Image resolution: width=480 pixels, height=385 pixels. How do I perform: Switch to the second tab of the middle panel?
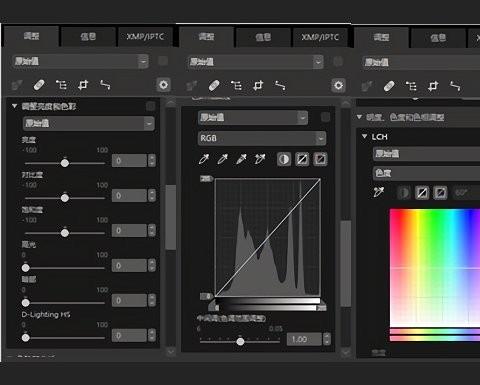click(x=263, y=37)
